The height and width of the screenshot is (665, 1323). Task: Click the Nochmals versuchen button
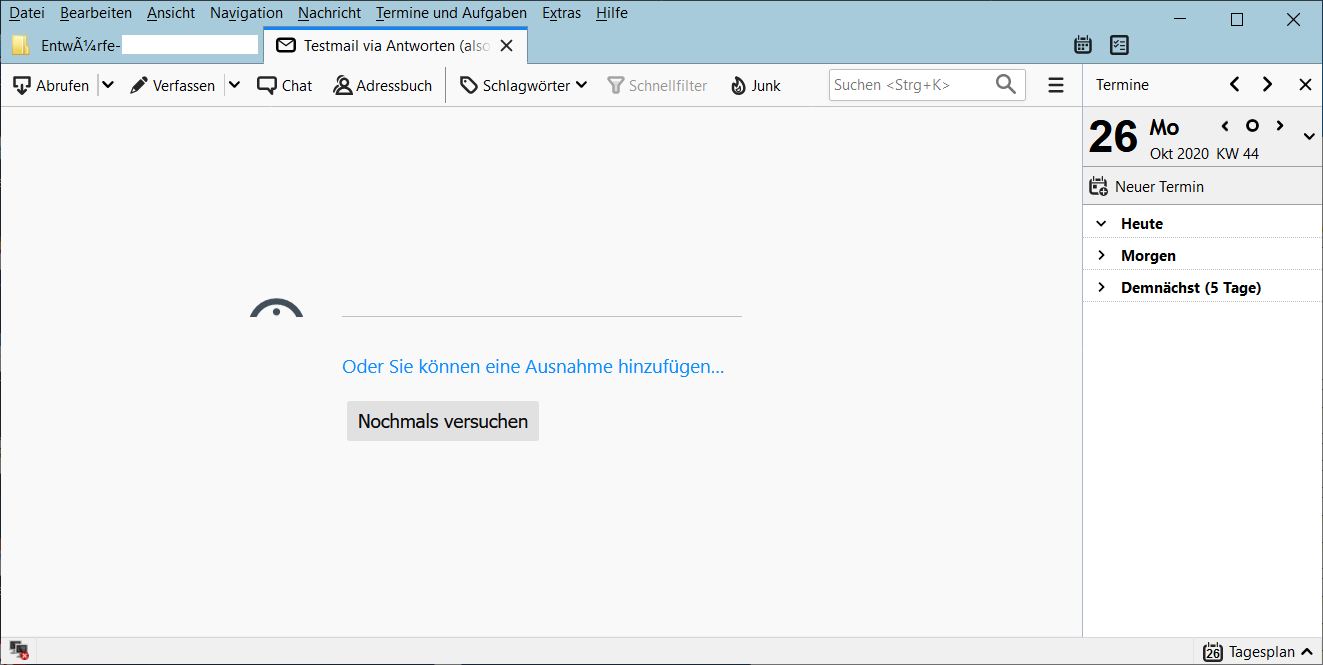443,421
